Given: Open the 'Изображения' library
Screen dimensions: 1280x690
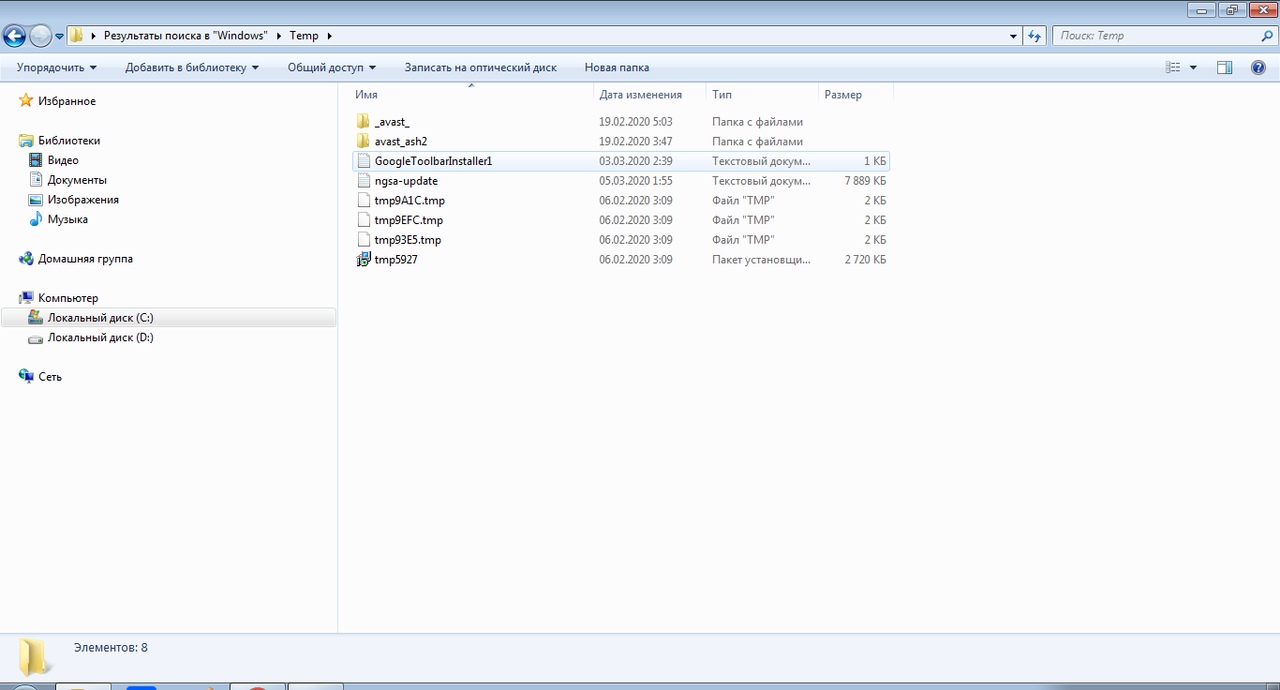Looking at the screenshot, I should point(83,200).
